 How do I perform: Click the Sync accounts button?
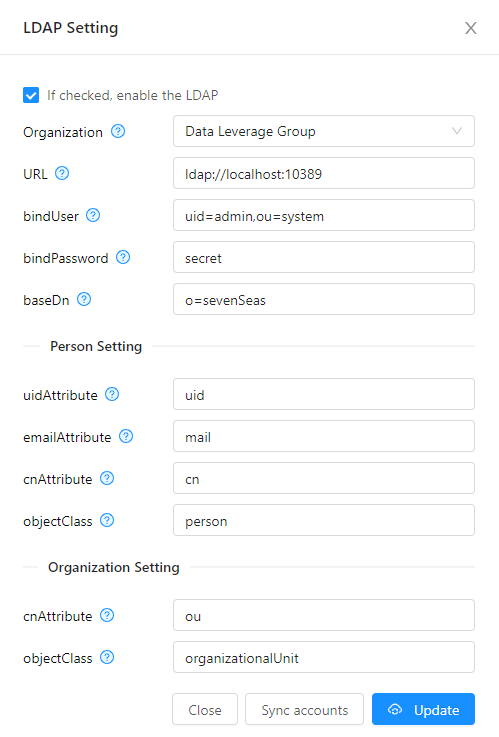304,709
